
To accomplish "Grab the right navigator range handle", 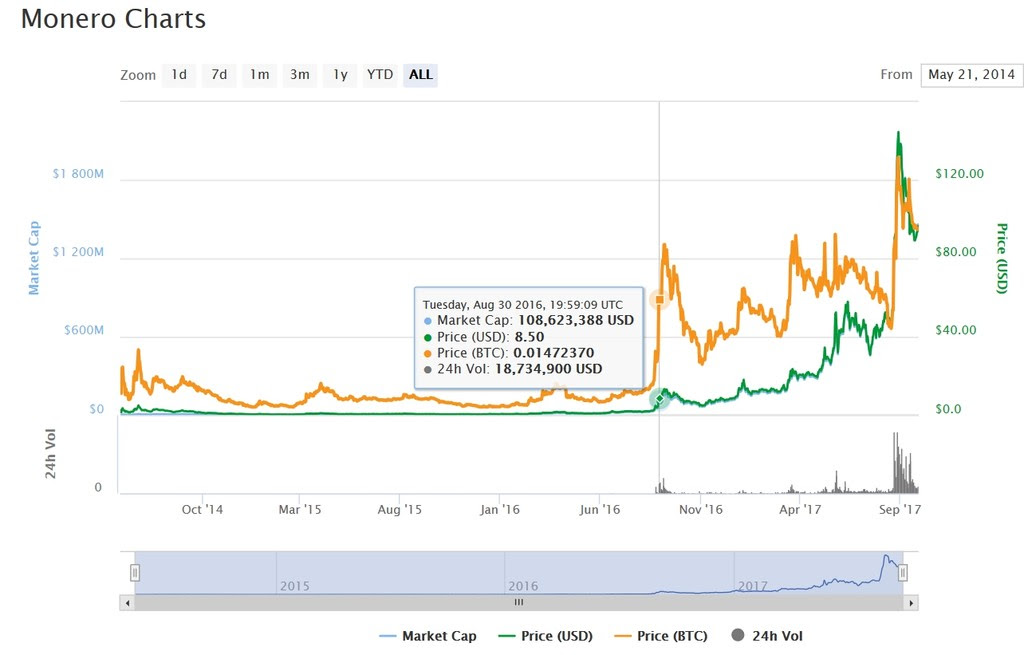I will (x=903, y=573).
